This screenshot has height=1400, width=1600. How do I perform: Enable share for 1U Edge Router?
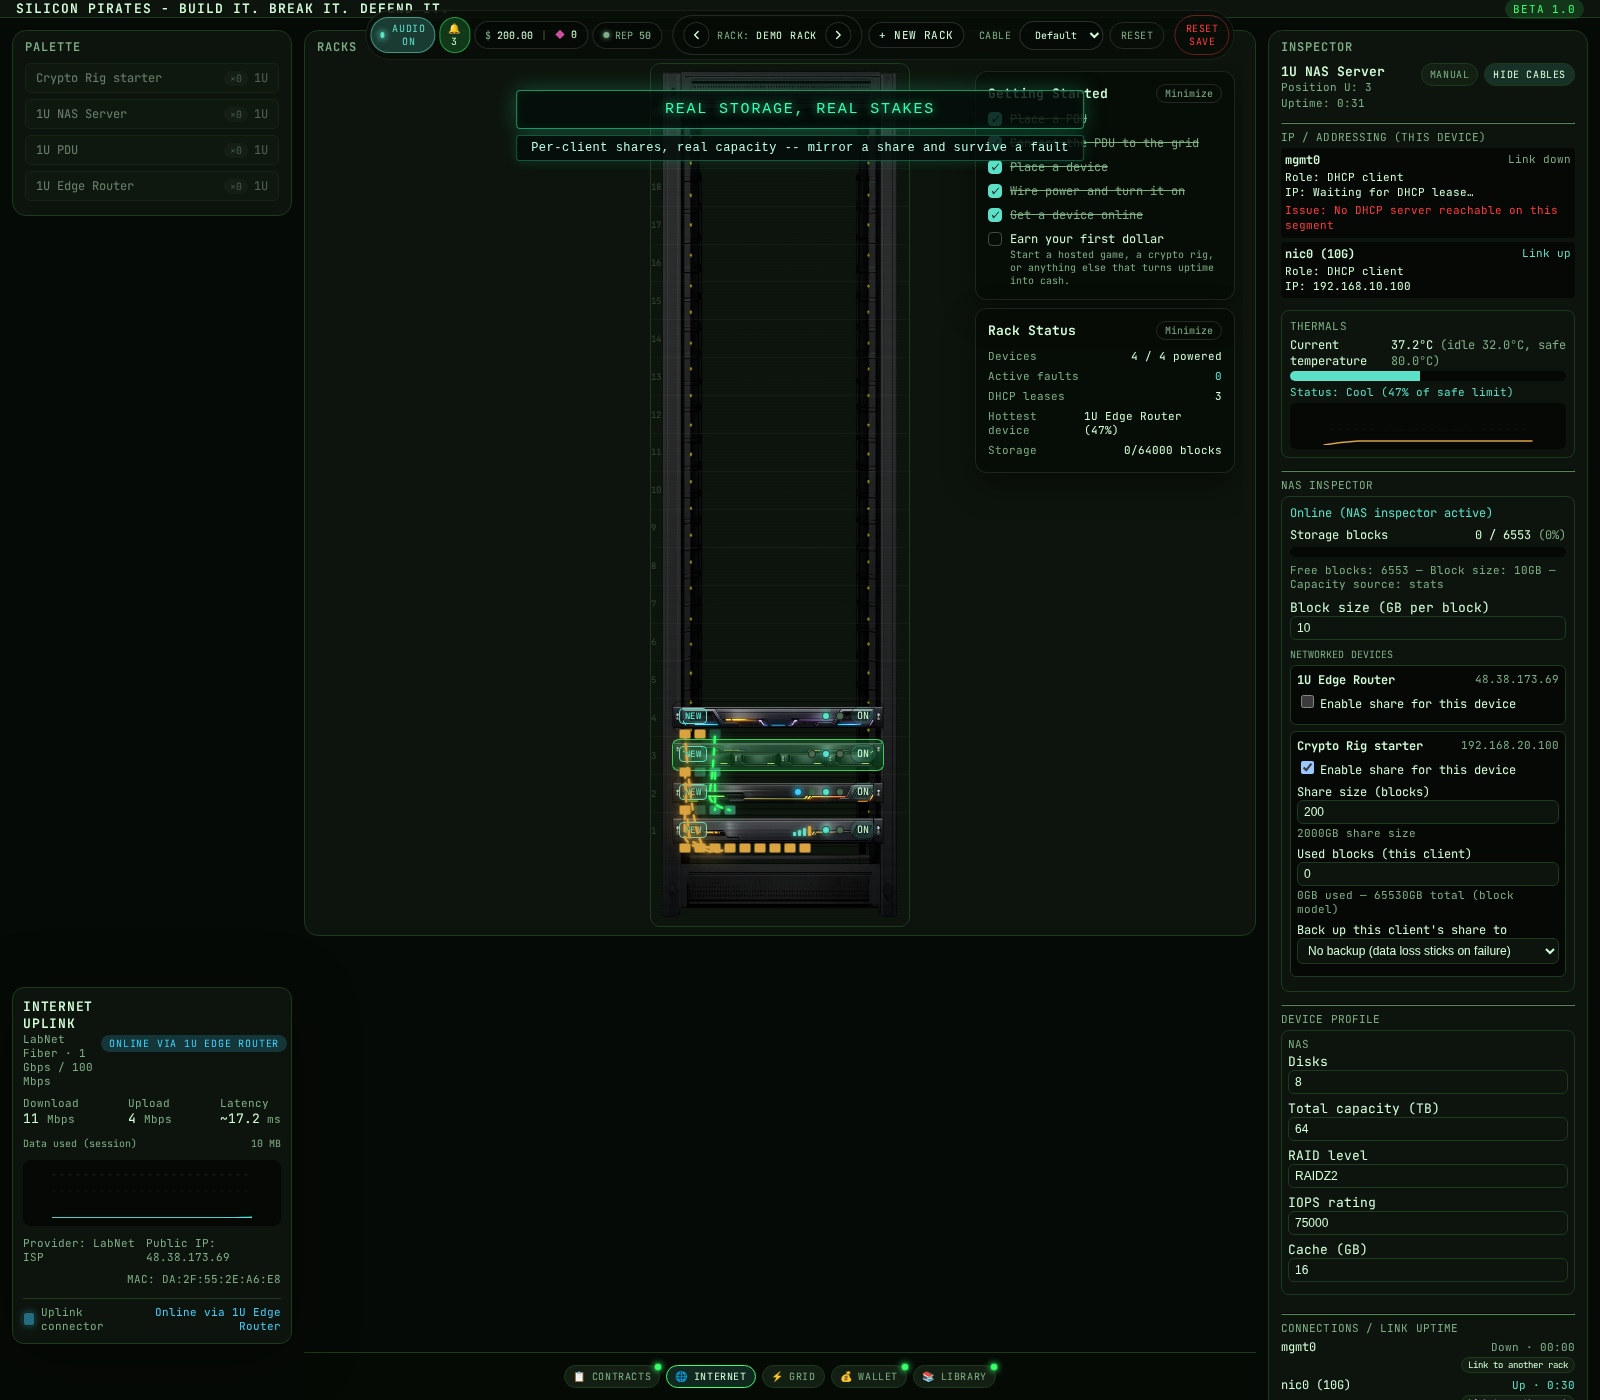(x=1307, y=702)
